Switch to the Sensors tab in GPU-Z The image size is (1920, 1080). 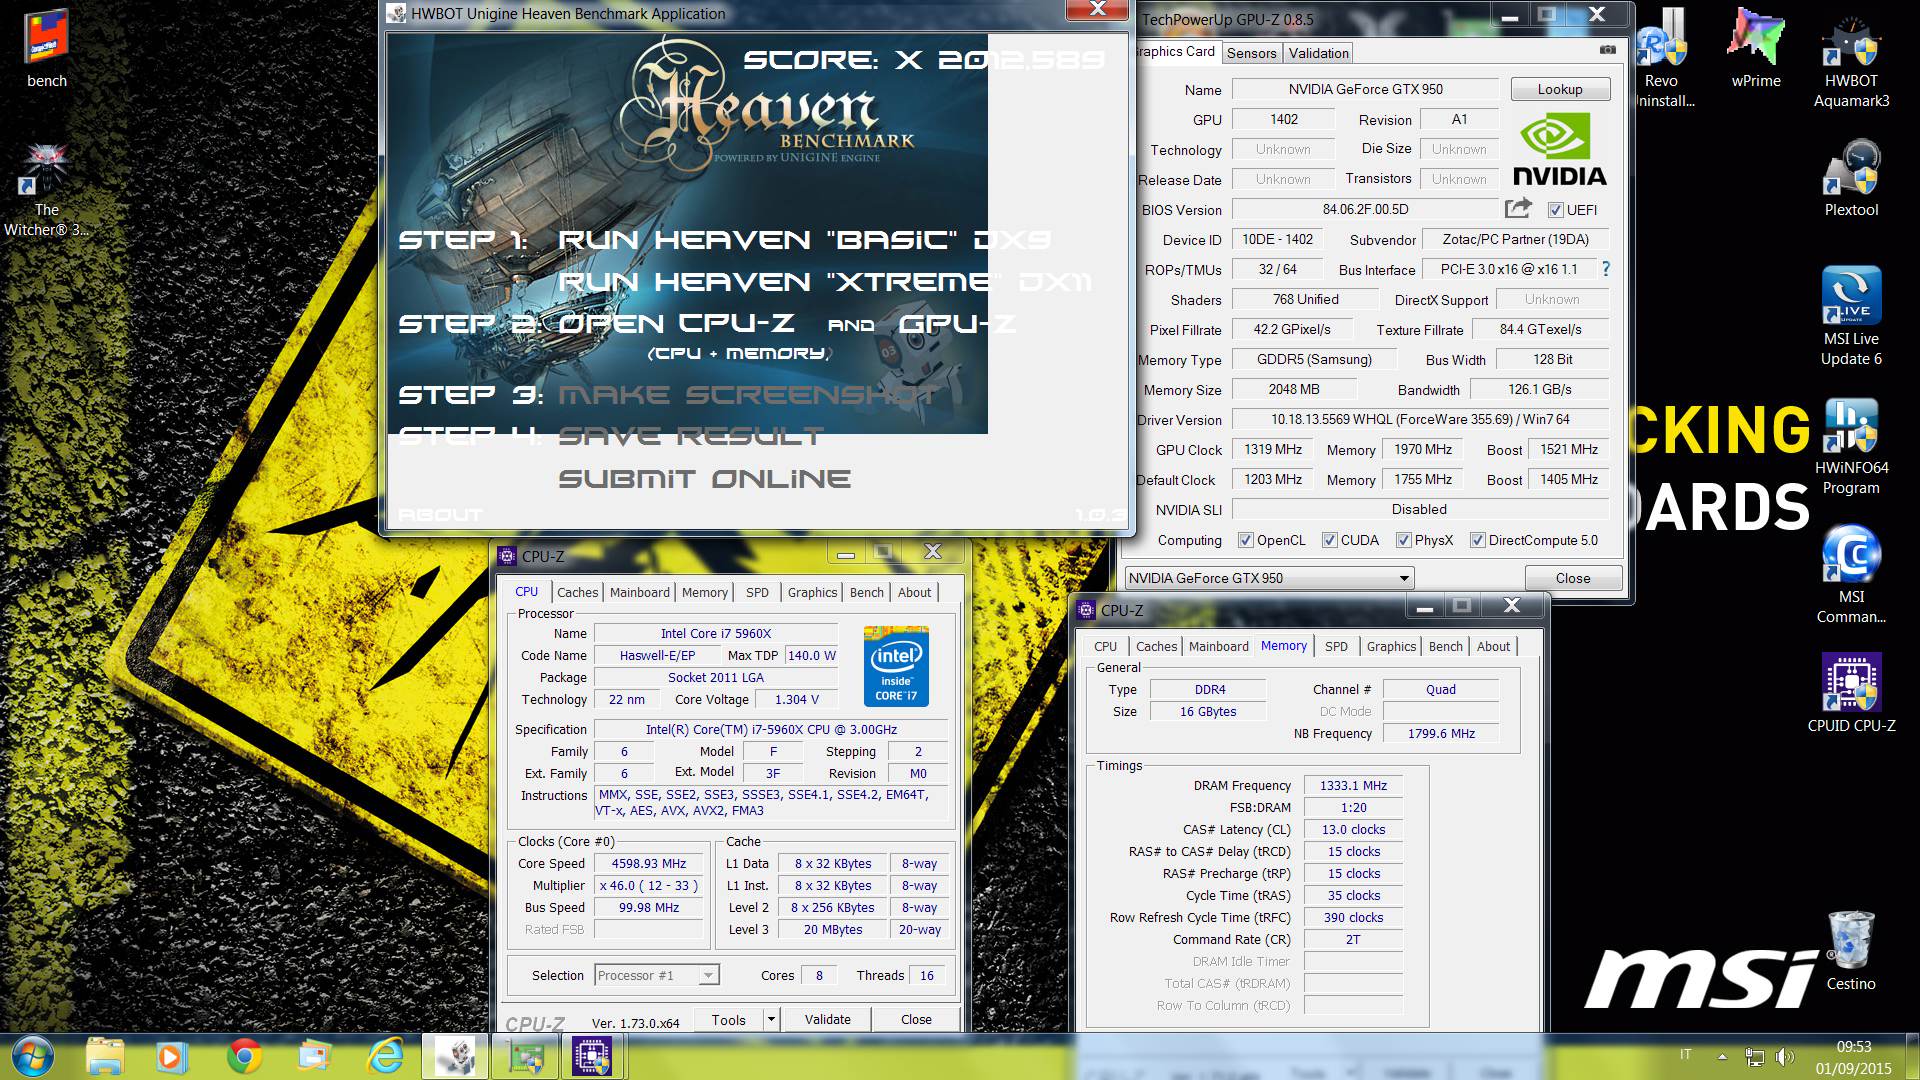click(1251, 53)
